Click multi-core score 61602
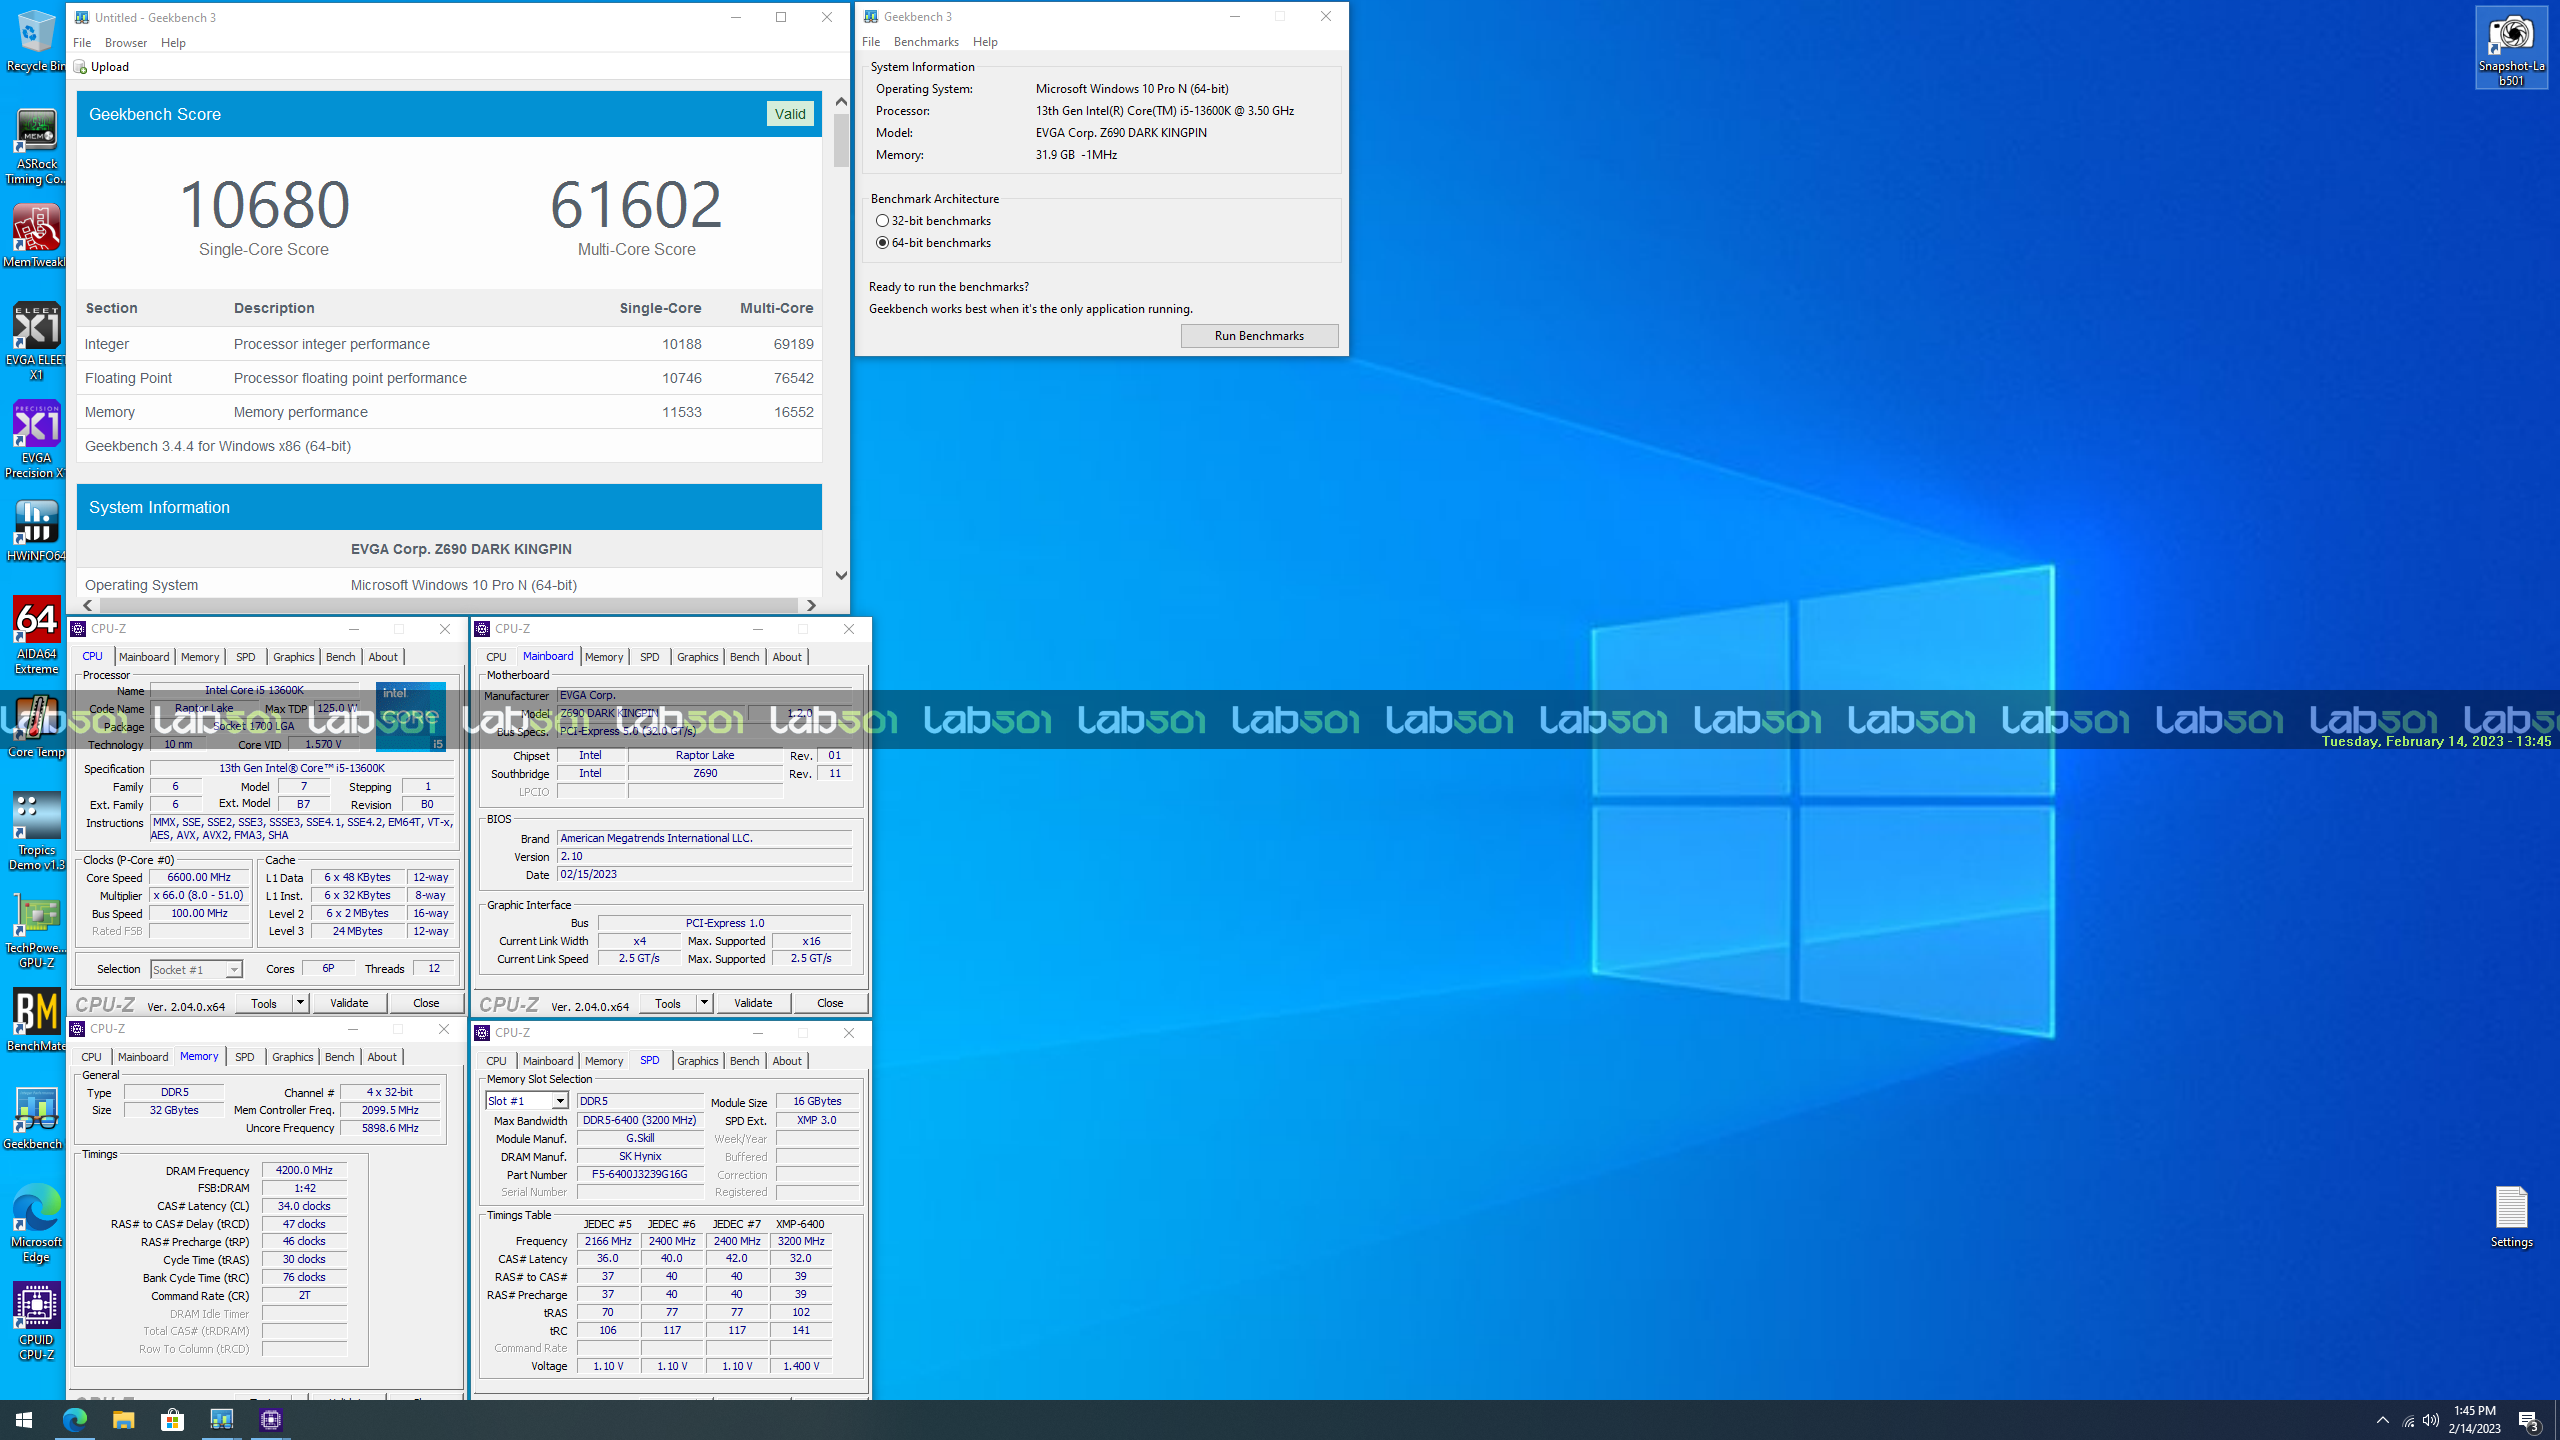The image size is (2560, 1440). 636,204
